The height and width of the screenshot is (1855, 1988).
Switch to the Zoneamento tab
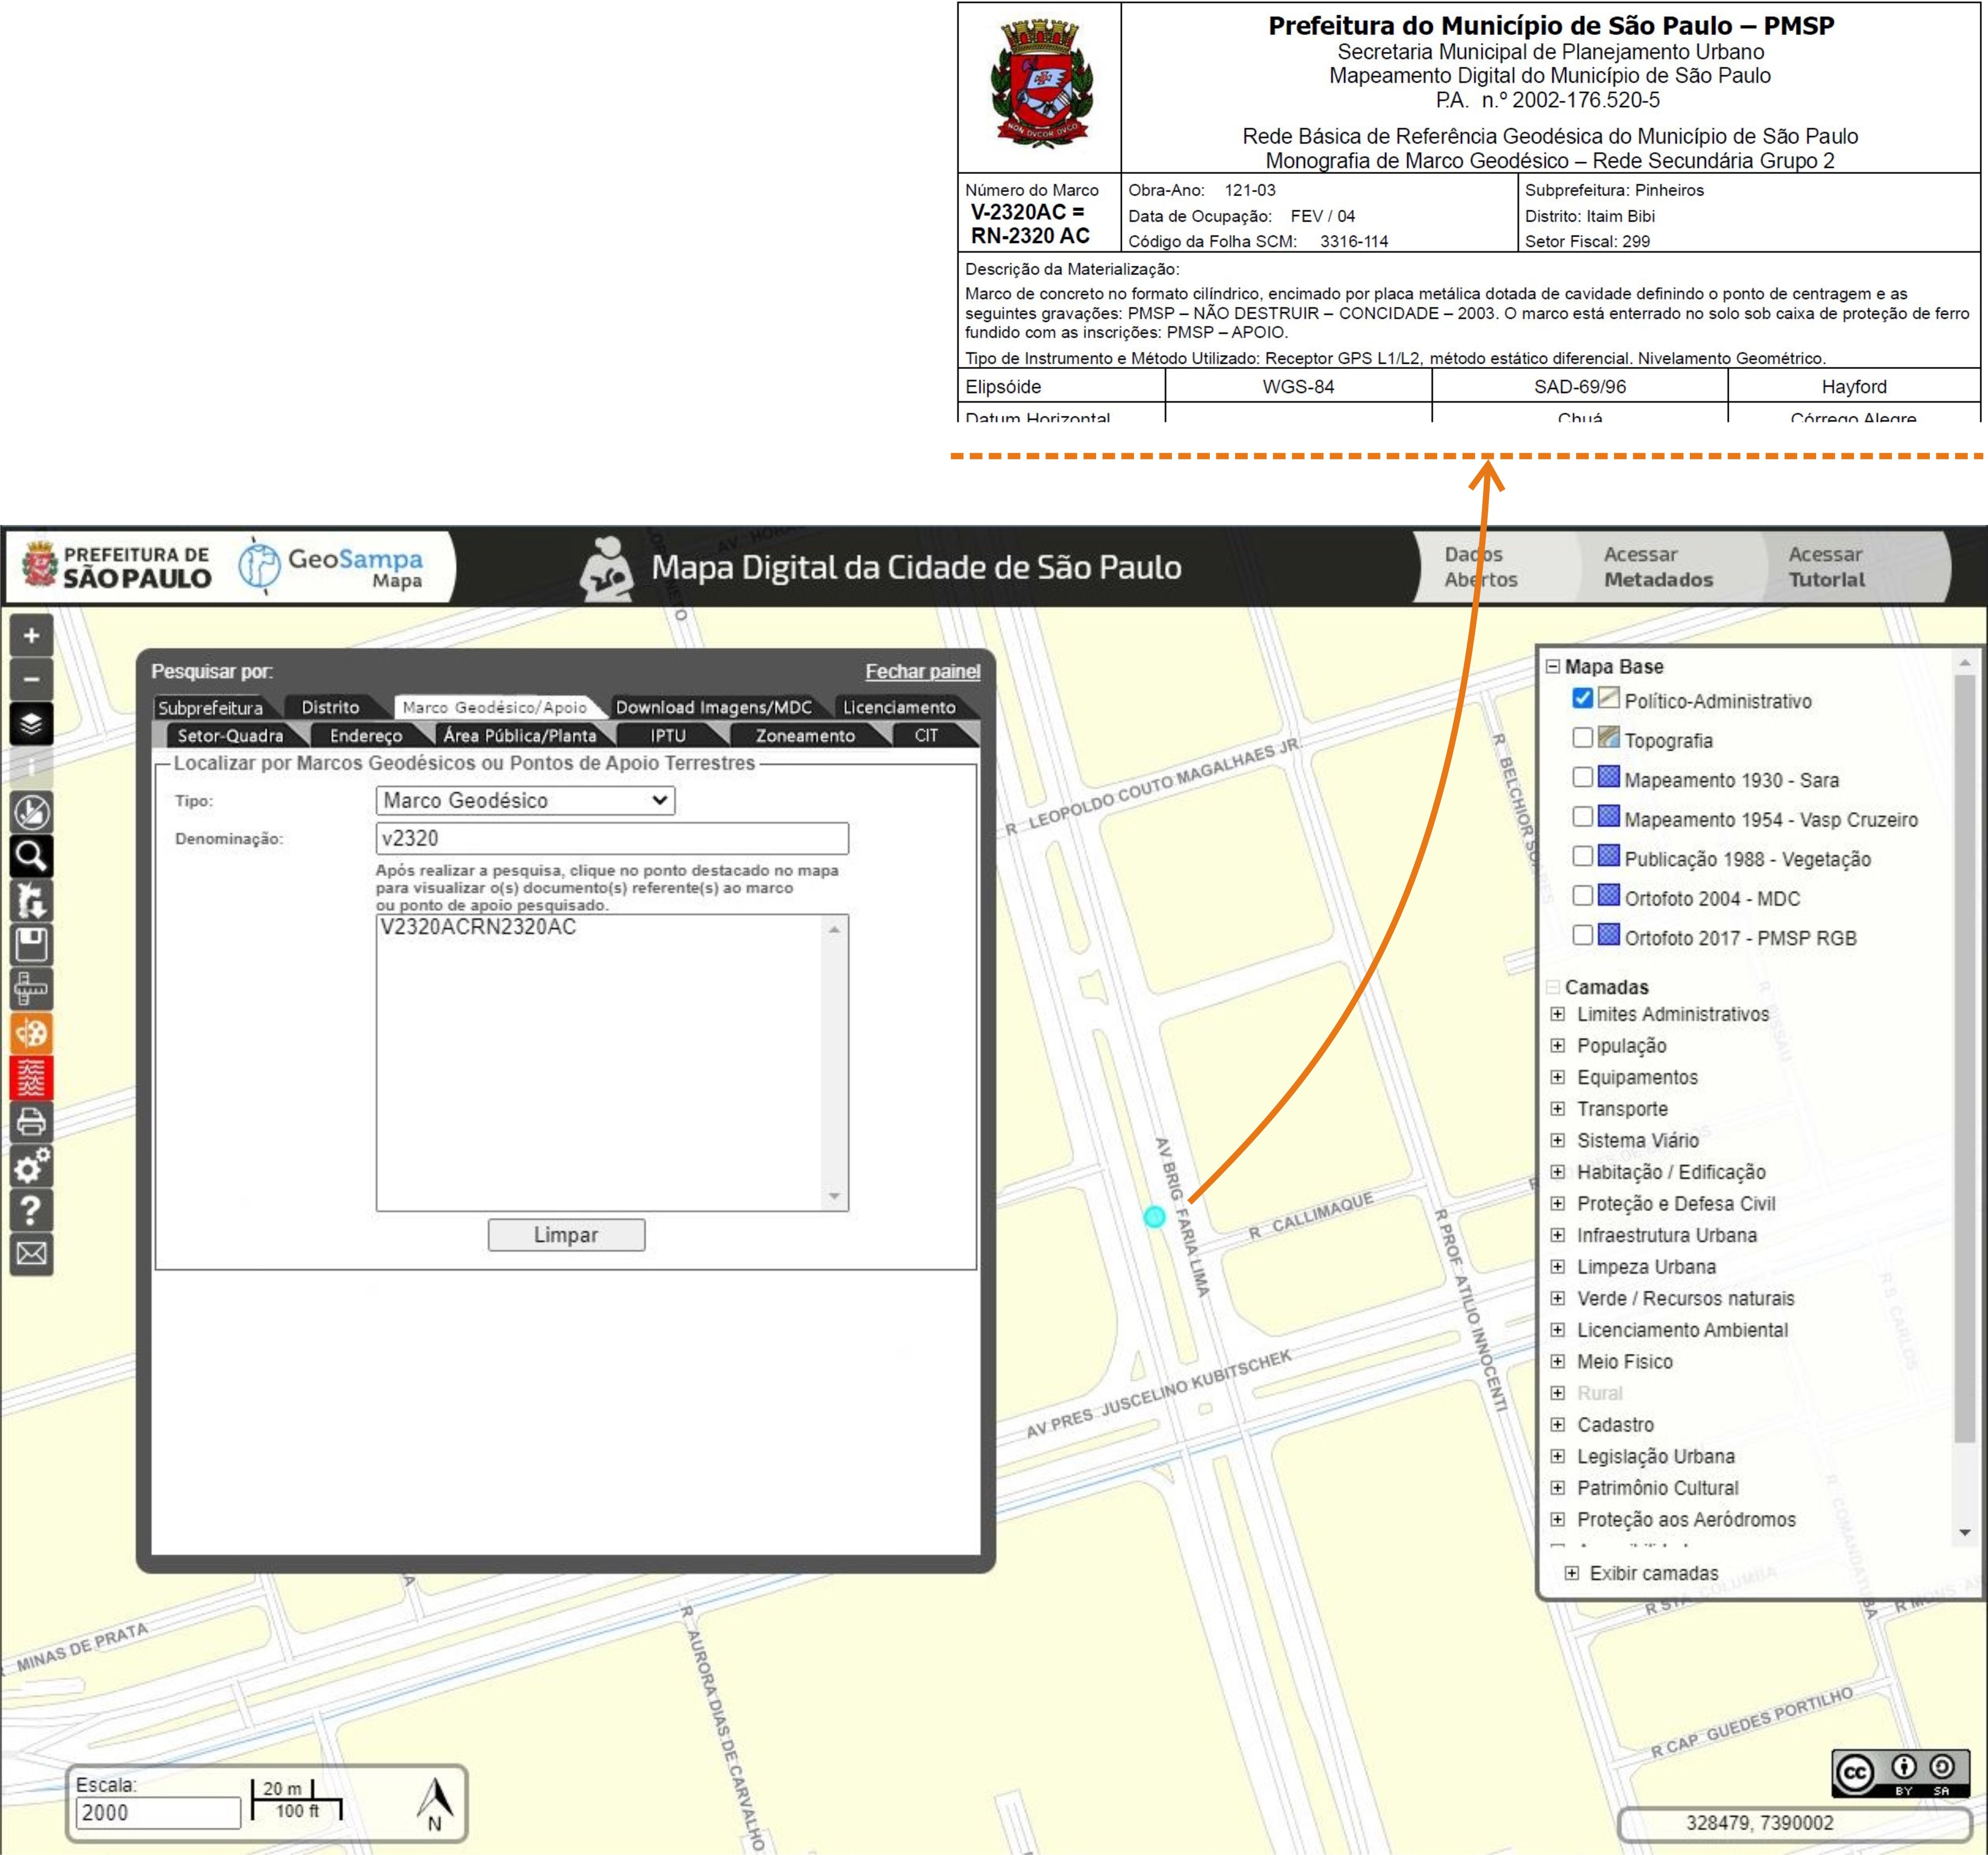[x=805, y=735]
